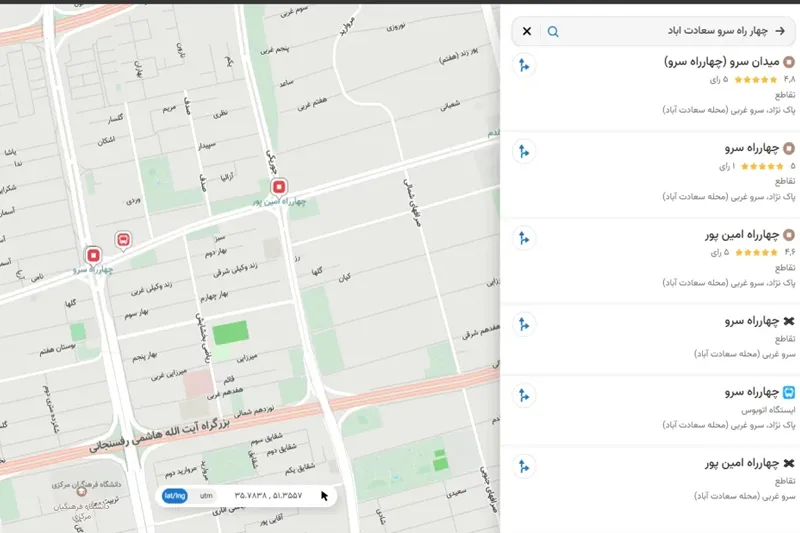Click the star rating ۴٫۸ of میدان سرو
The height and width of the screenshot is (533, 800).
764,80
